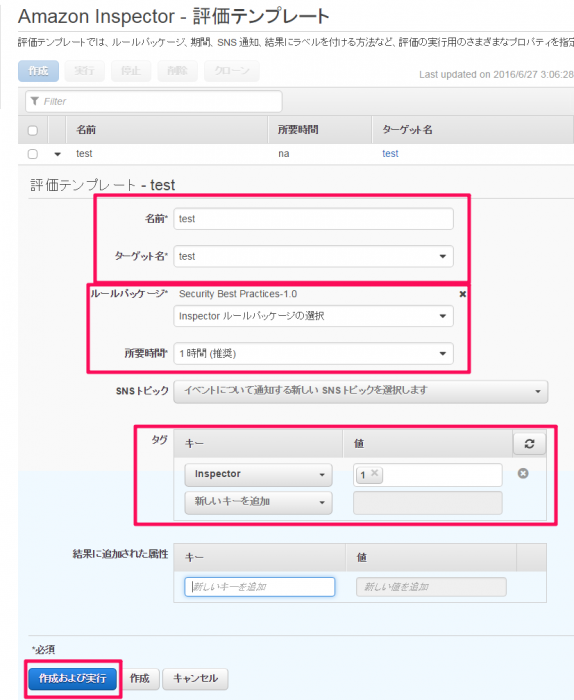Screen dimensions: 574x700
Task: Click the refresh icon in the tag table
Action: pyautogui.click(x=529, y=444)
